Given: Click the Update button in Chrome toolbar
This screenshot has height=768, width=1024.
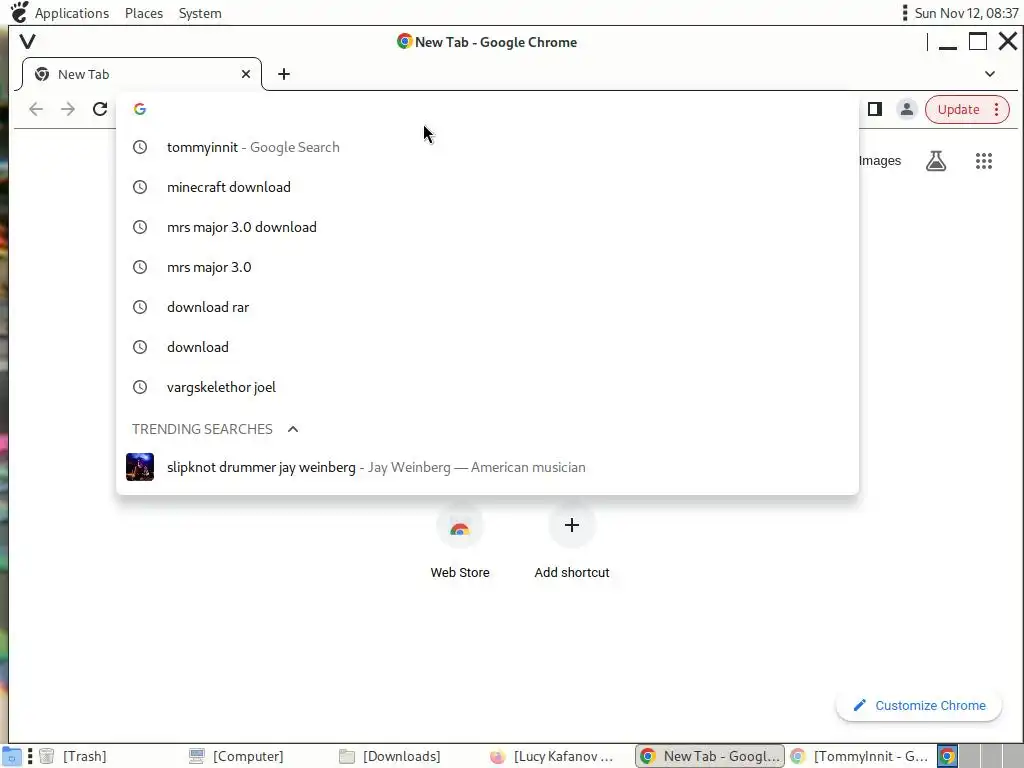Looking at the screenshot, I should tap(958, 110).
